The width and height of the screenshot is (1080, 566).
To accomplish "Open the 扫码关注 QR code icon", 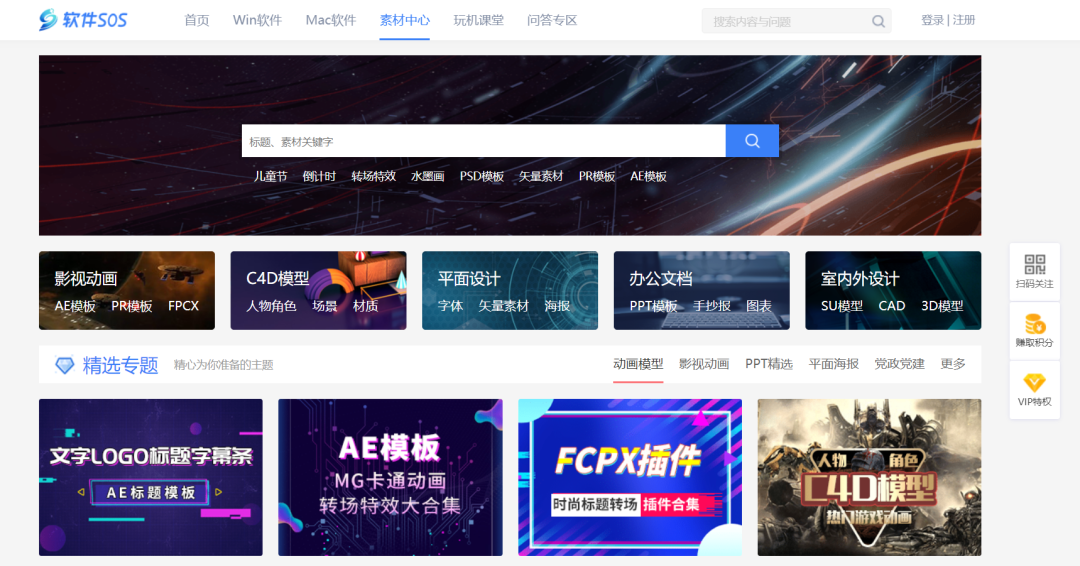I will [1034, 265].
